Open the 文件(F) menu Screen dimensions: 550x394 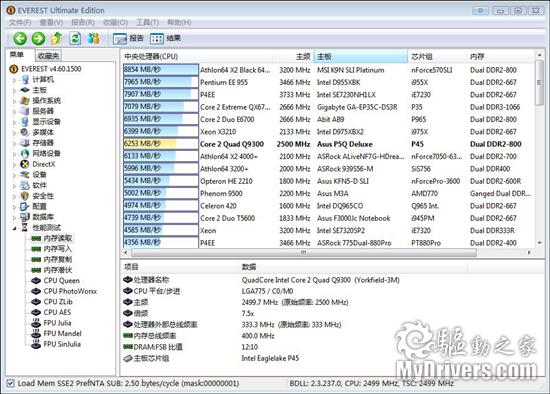(x=20, y=22)
